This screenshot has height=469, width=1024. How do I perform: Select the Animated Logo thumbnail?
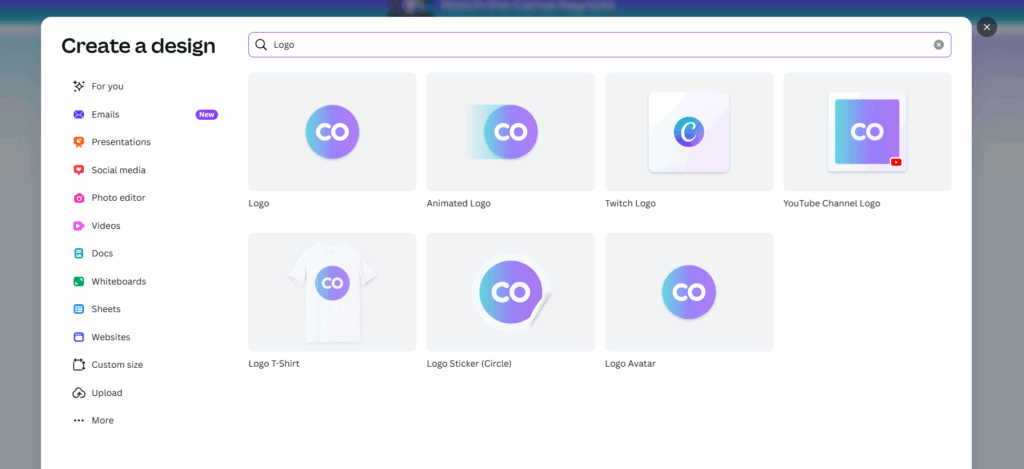coord(511,131)
